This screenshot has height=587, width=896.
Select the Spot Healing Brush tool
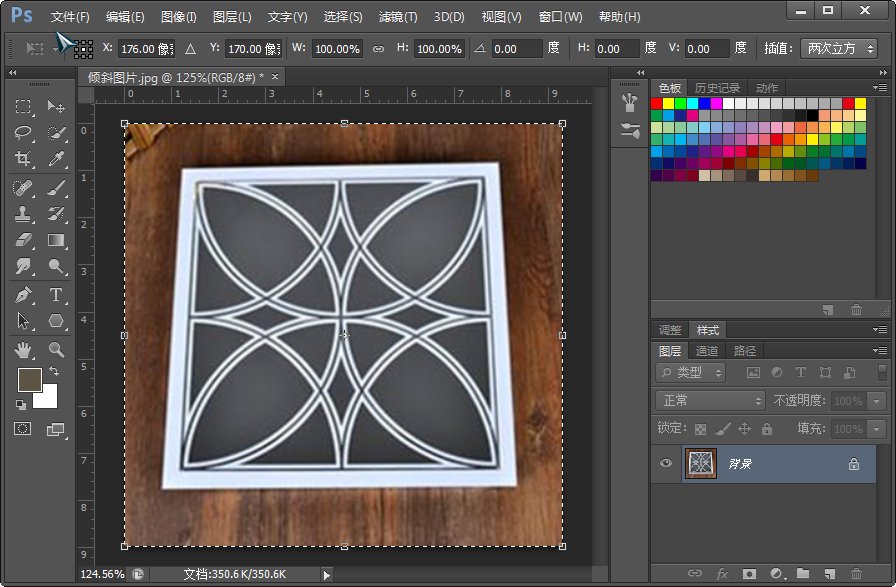pos(22,186)
